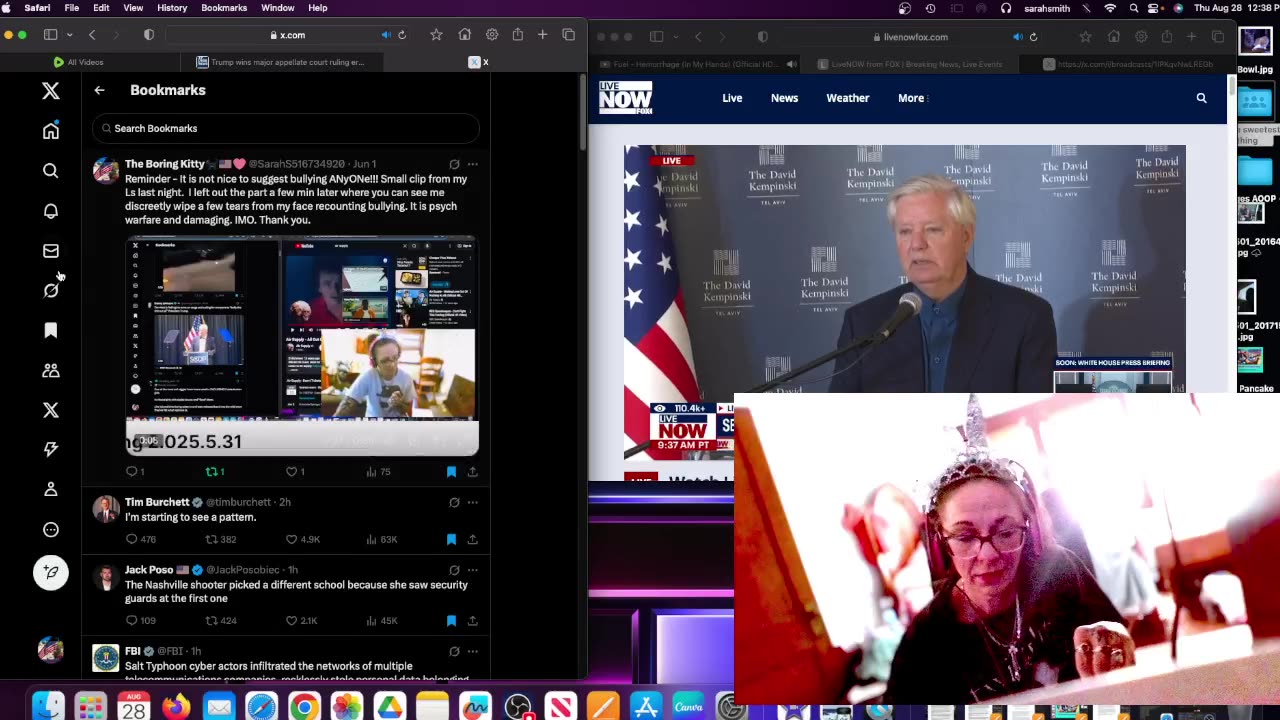Image resolution: width=1280 pixels, height=720 pixels.
Task: Open The Boring Kitty's embedded video thumbnail
Action: [x=302, y=346]
